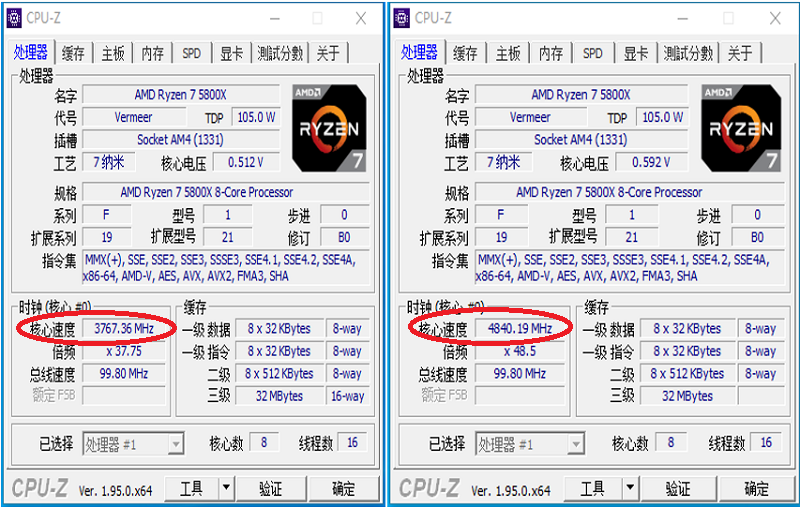Click 8 x 512 KBytes L2 in left window
Image resolution: width=800 pixels, height=508 pixels.
[279, 373]
